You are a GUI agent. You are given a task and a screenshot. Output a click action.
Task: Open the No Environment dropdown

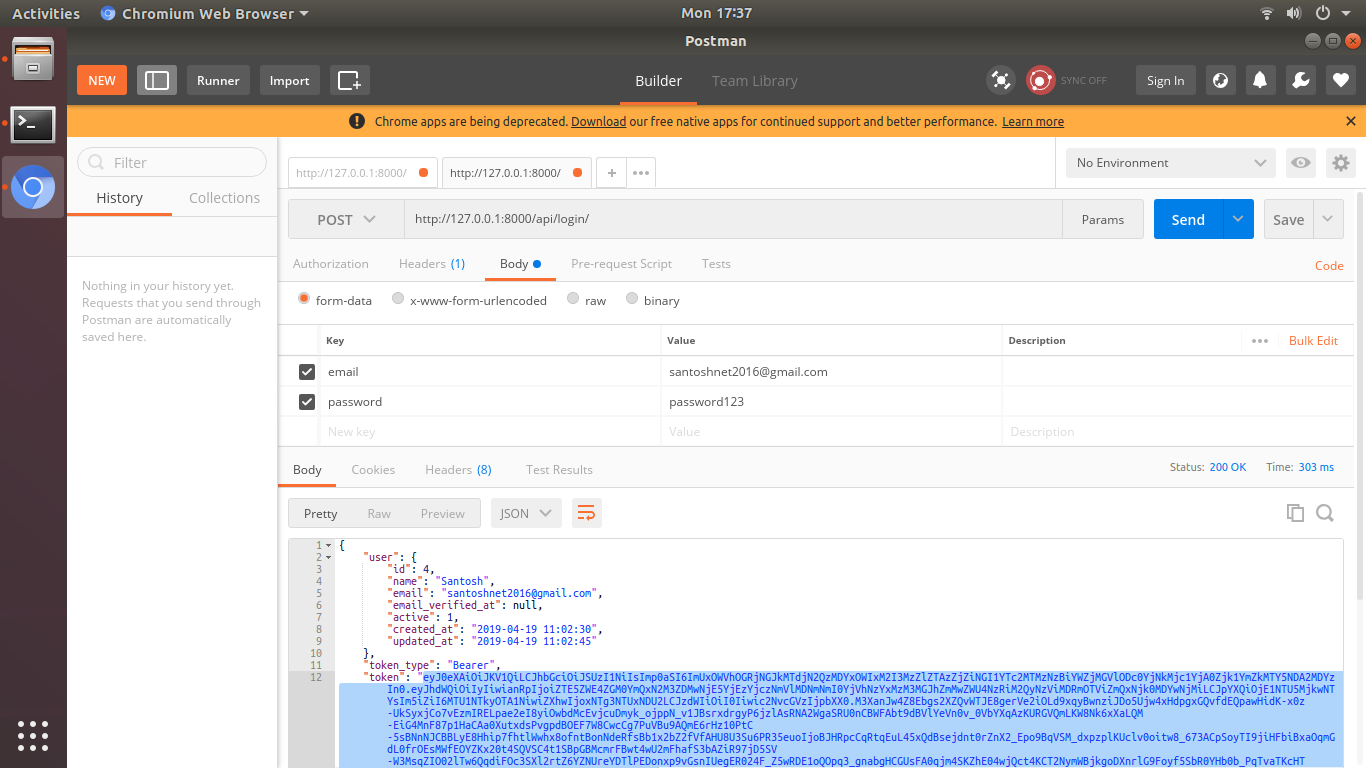pyautogui.click(x=1171, y=163)
